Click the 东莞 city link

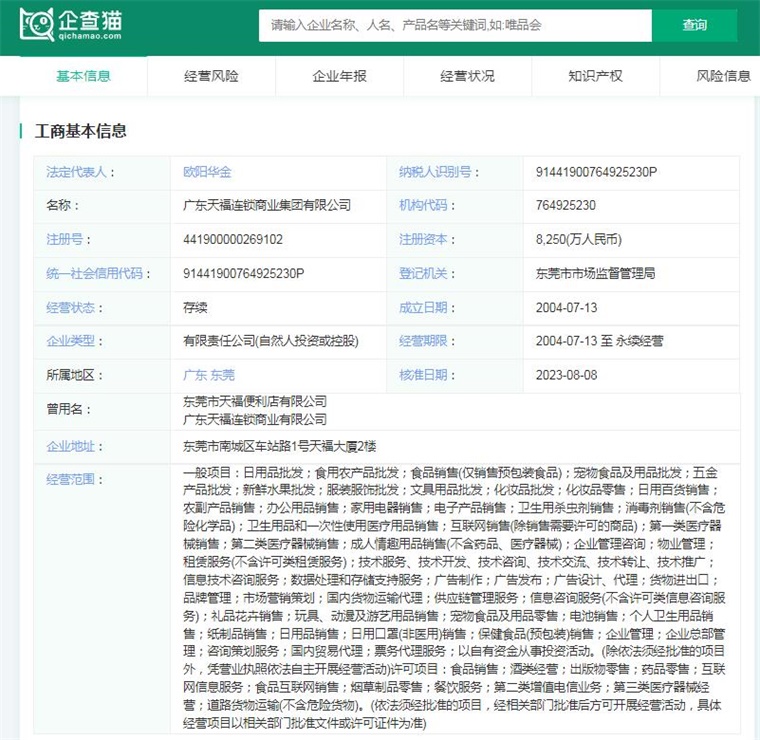222,375
